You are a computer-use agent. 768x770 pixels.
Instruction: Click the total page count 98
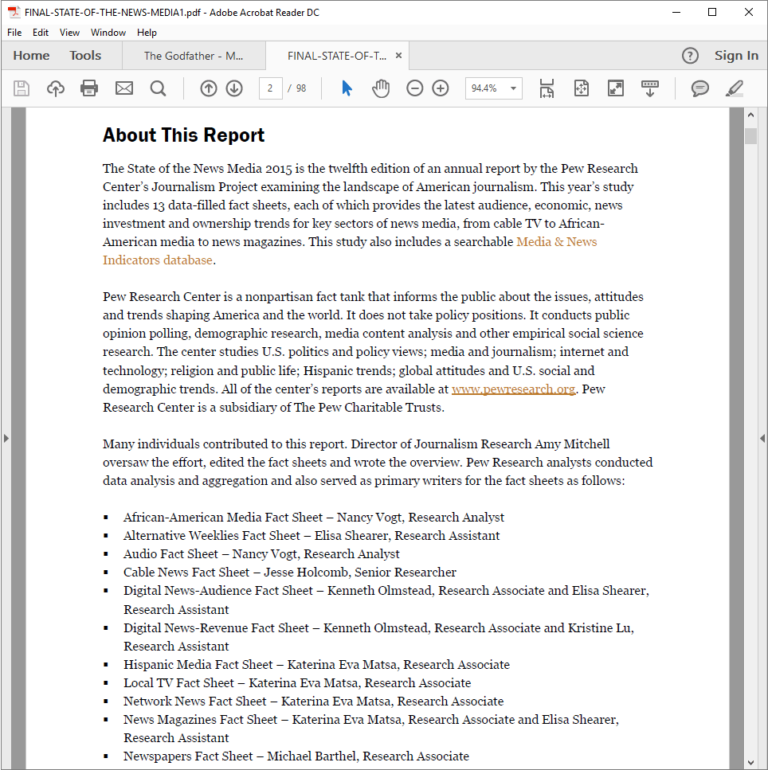[x=301, y=88]
